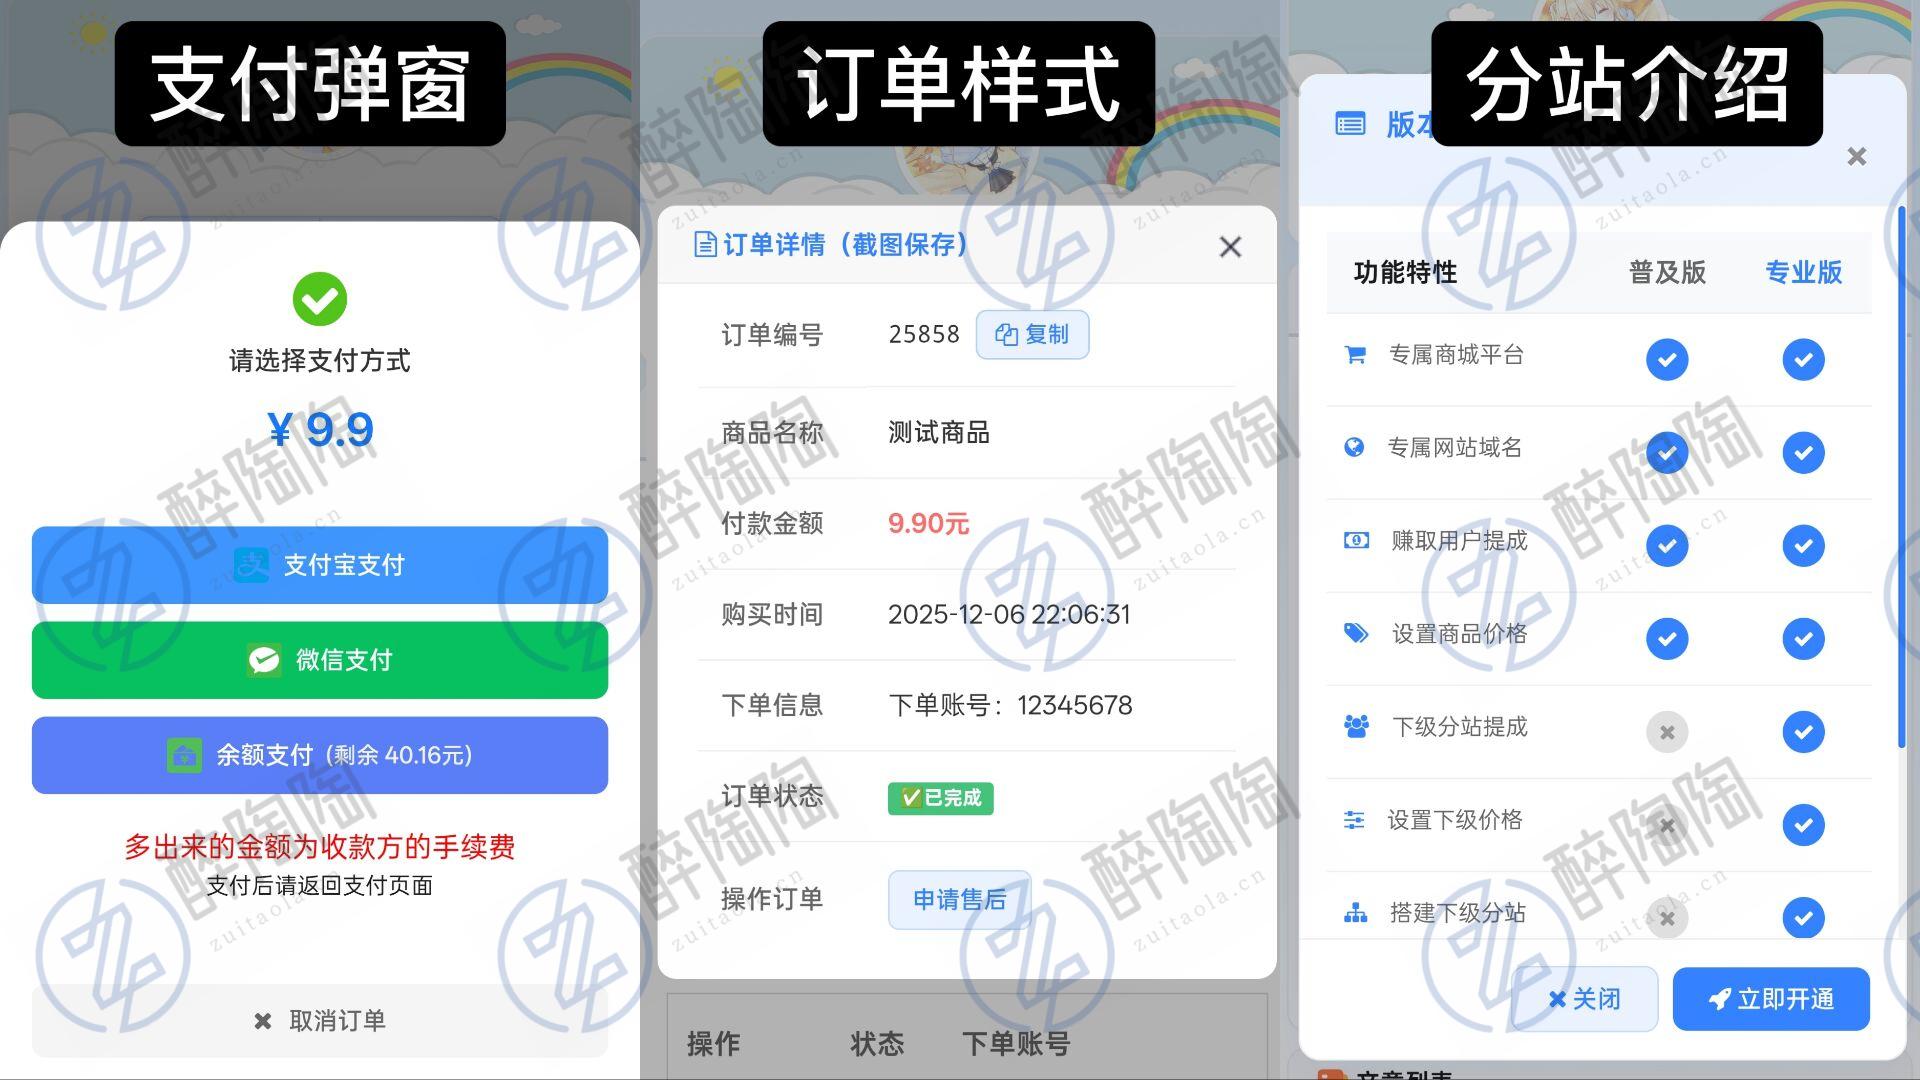
Task: Pay with the Alipay button
Action: (x=320, y=565)
